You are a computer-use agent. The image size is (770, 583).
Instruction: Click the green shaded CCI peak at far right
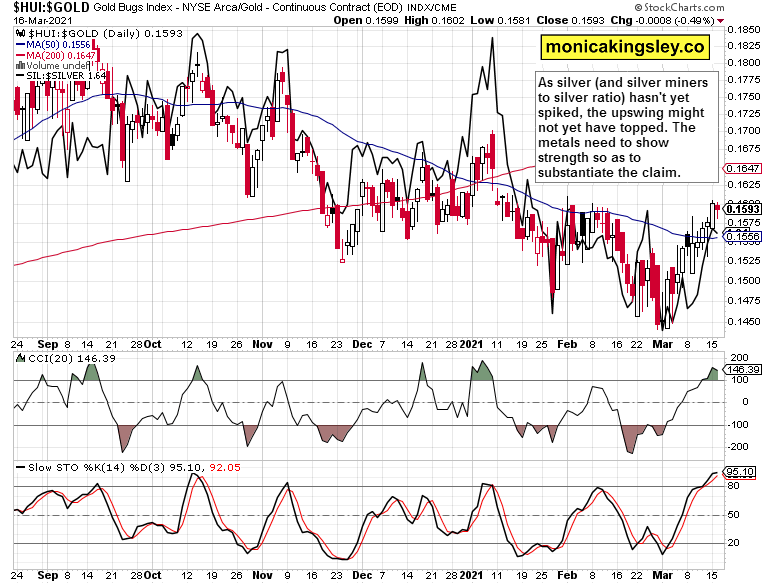(713, 374)
